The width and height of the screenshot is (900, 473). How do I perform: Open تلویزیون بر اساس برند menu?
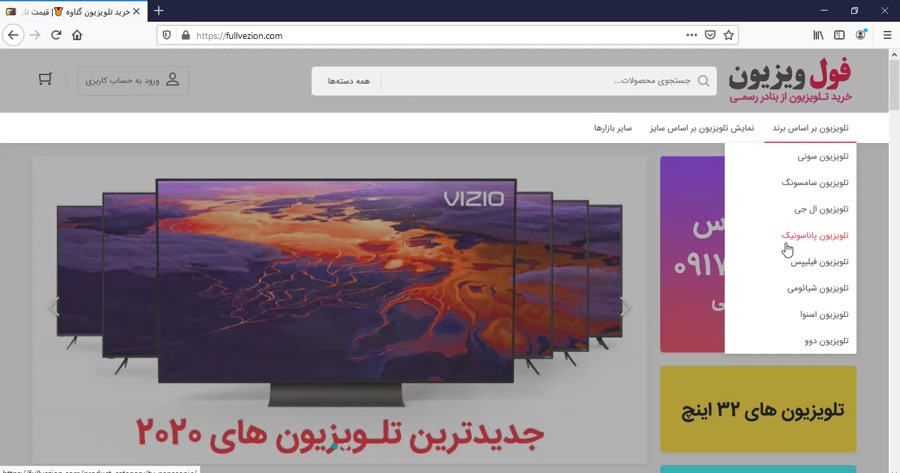[810, 128]
